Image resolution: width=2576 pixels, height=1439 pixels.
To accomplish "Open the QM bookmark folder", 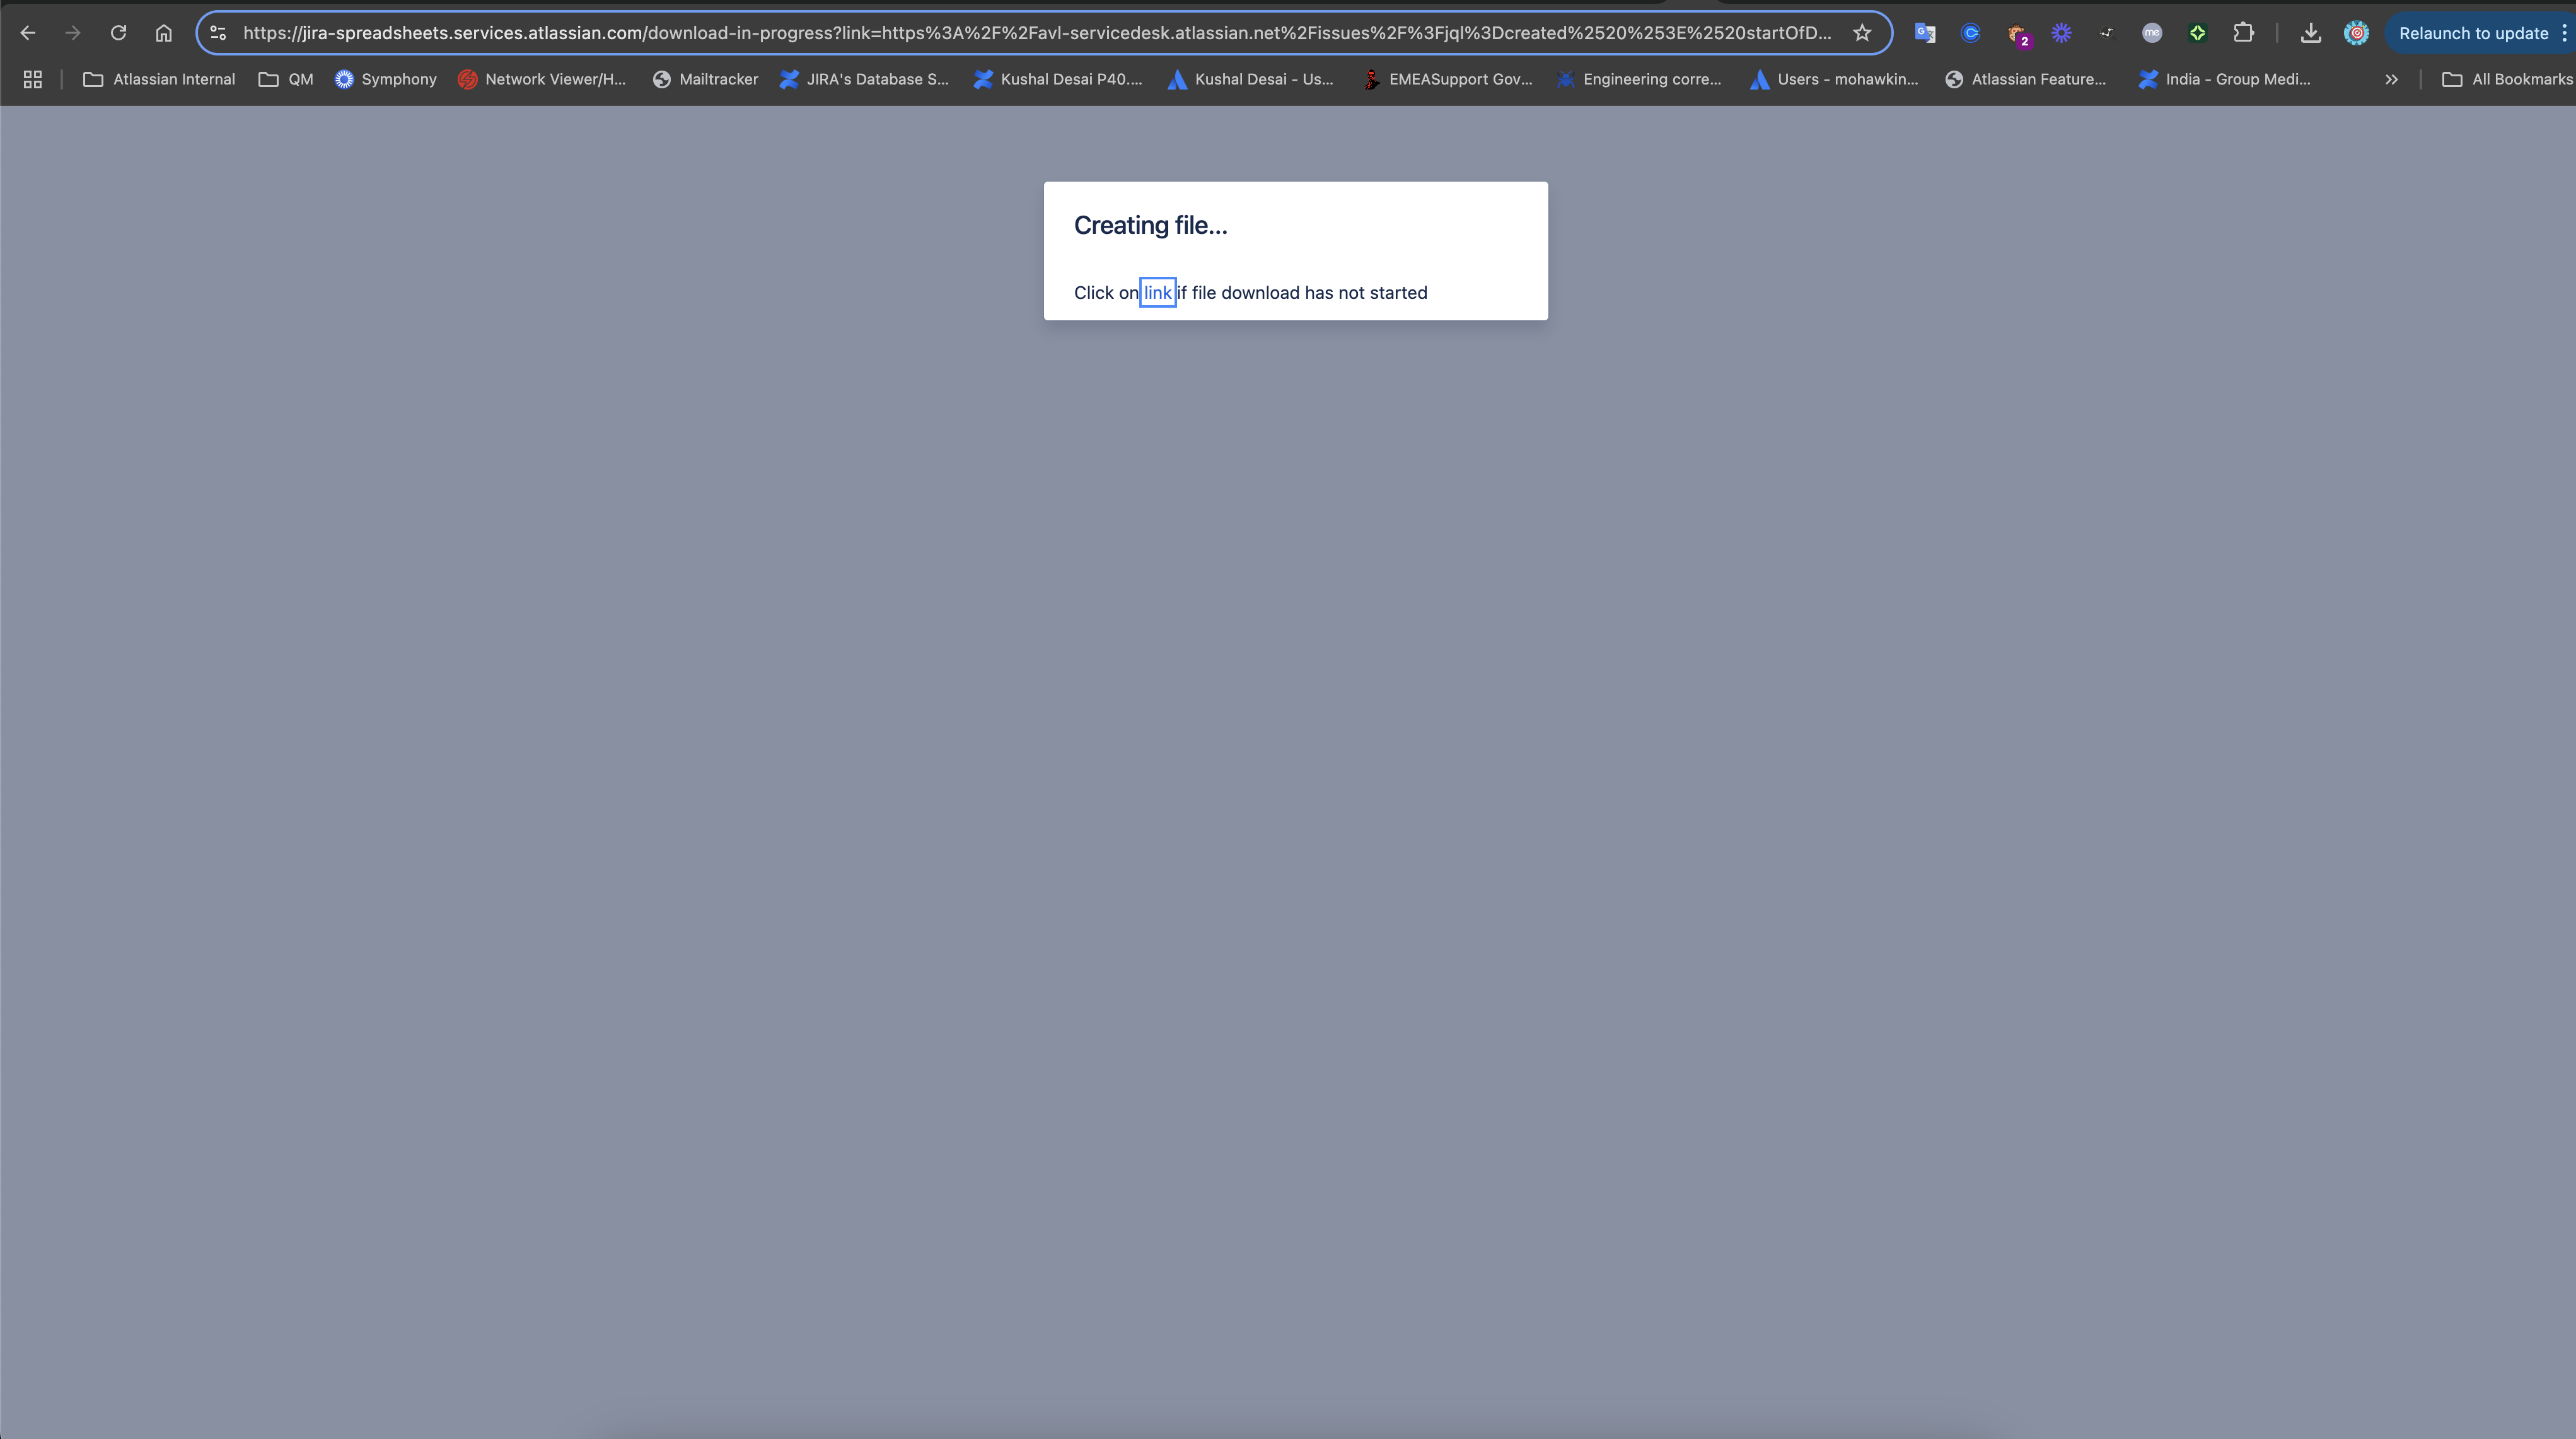I will [x=286, y=79].
